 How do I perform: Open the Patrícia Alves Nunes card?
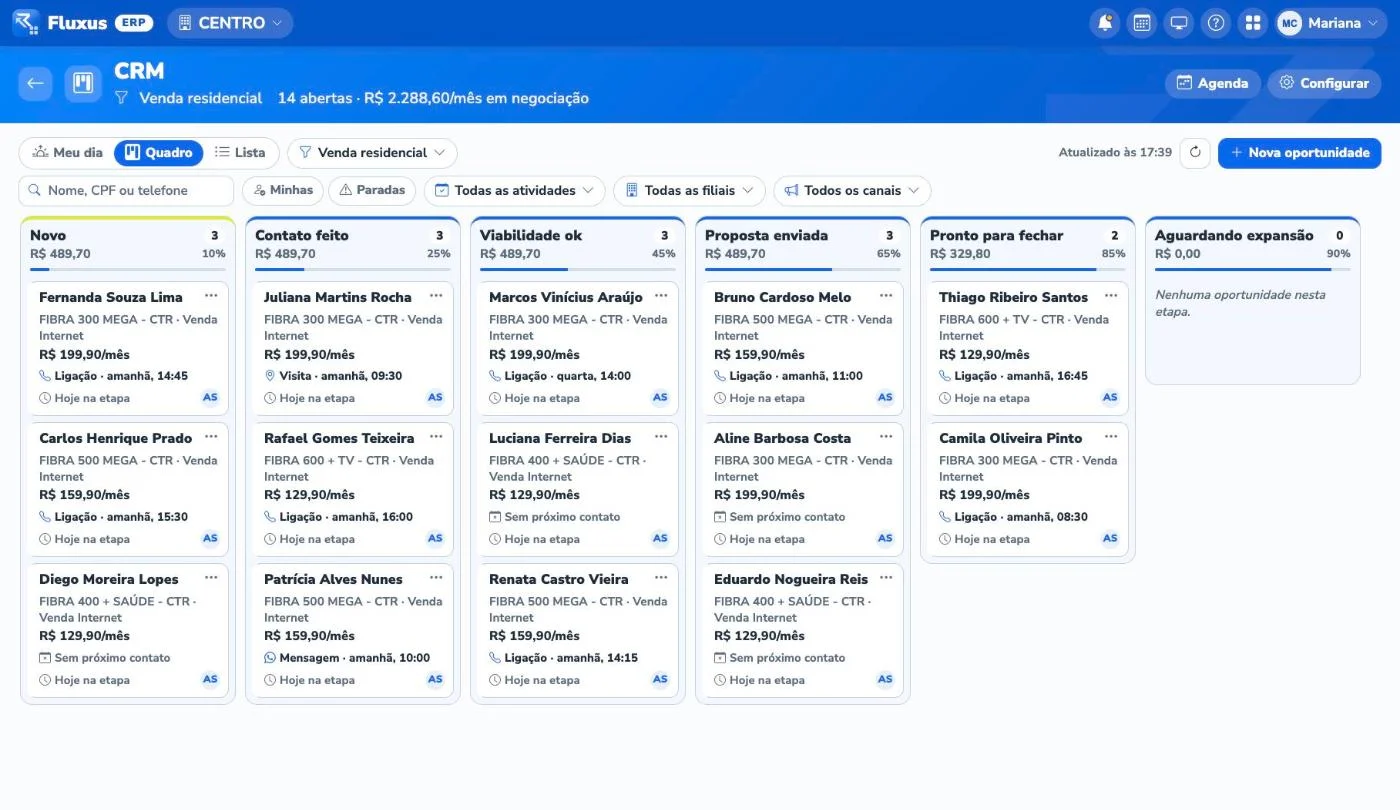[353, 630]
